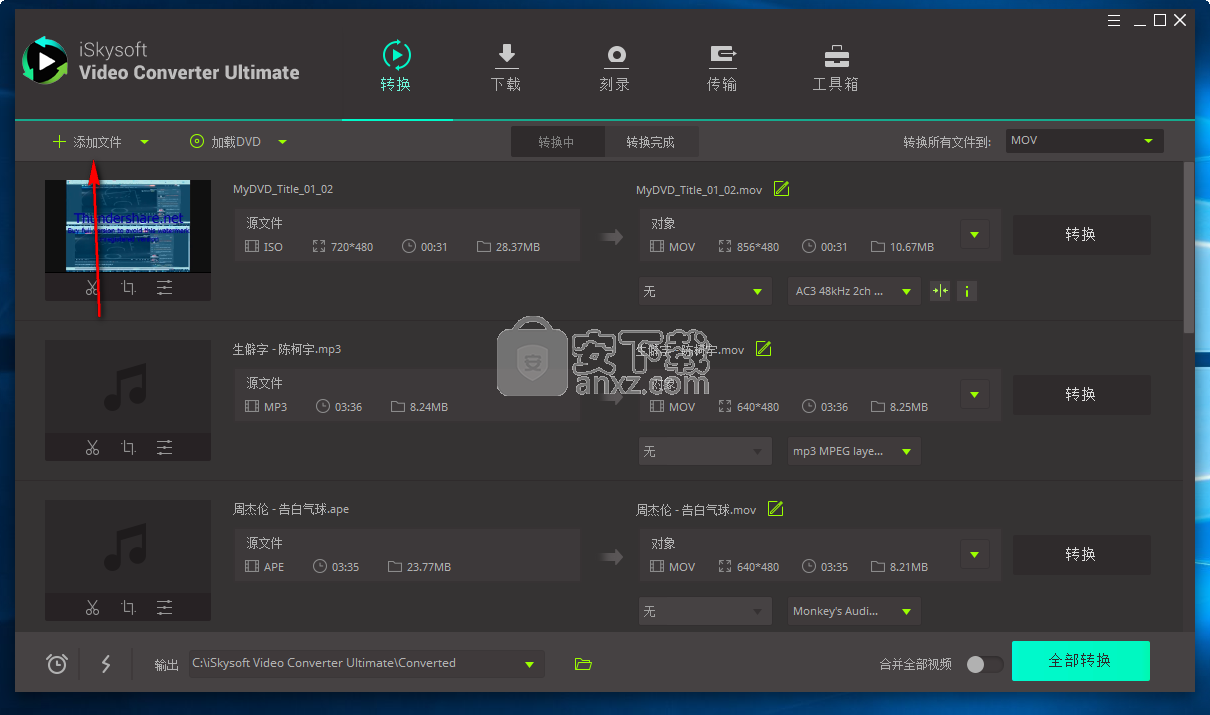Open effects settings for 周杰伦 - 告白气球.ape

pyautogui.click(x=164, y=608)
